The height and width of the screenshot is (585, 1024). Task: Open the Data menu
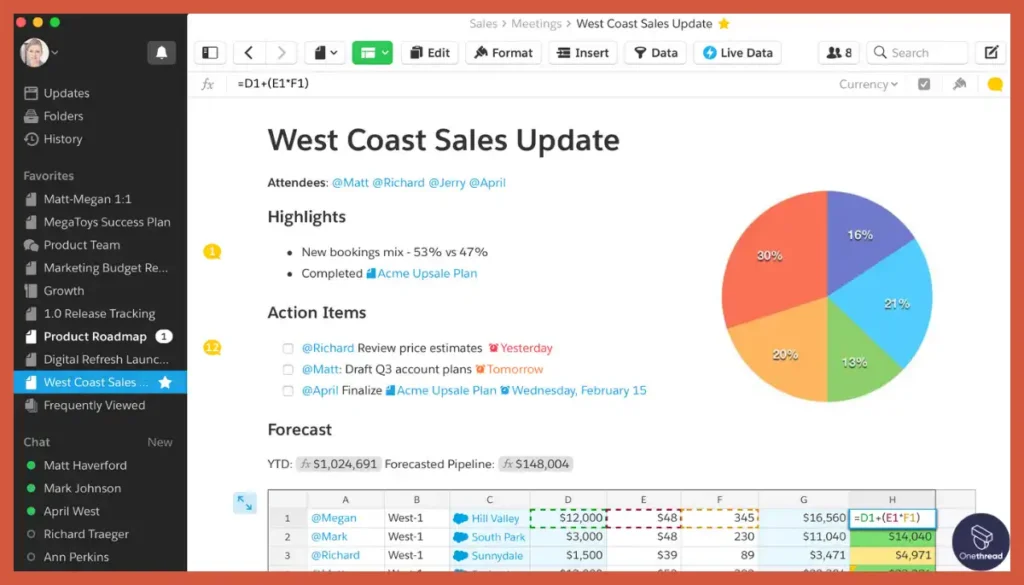656,53
